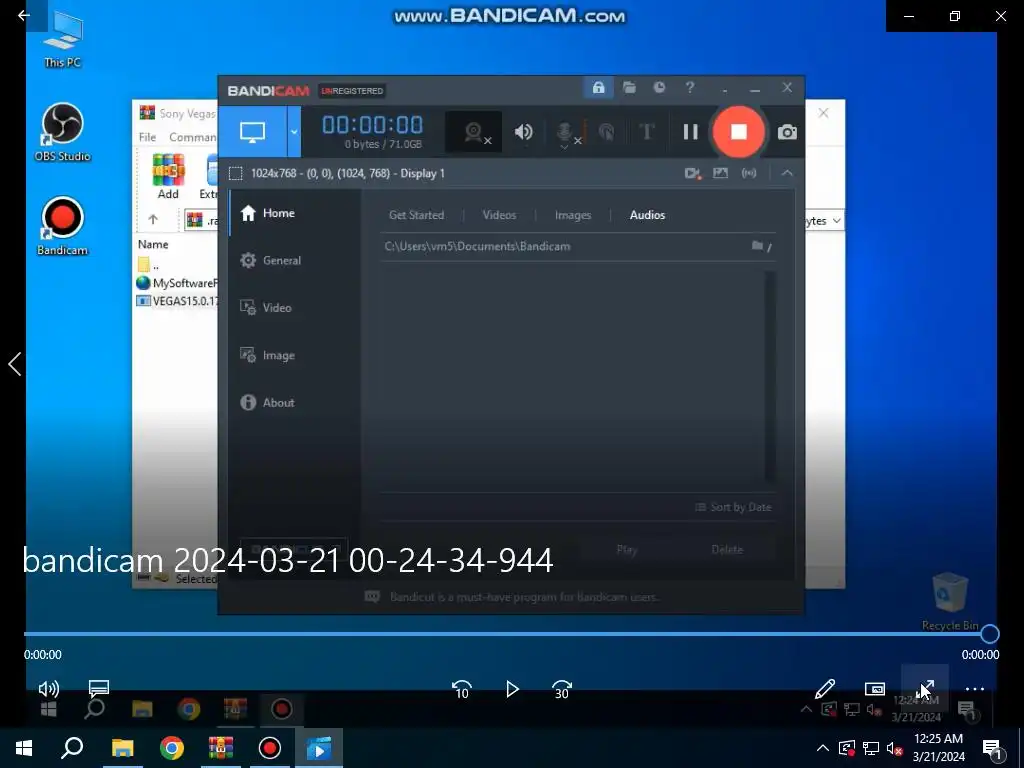Select MySoftwareF entry in WinRAR list
The width and height of the screenshot is (1024, 768).
coord(177,283)
